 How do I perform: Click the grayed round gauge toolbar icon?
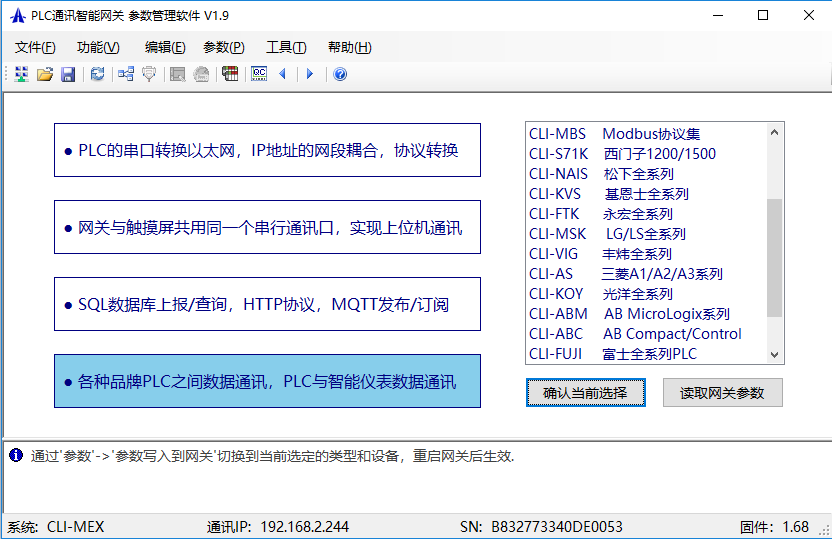click(201, 74)
